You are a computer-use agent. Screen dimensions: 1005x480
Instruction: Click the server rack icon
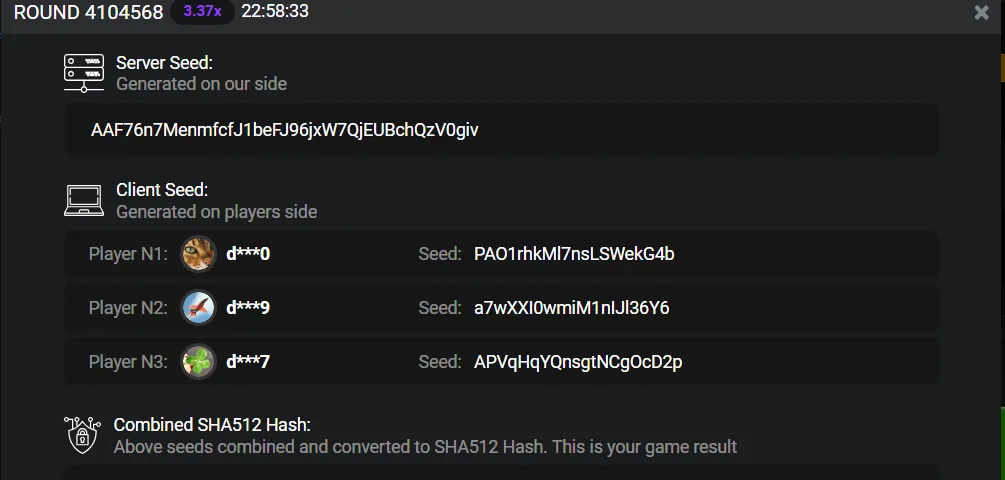(84, 72)
